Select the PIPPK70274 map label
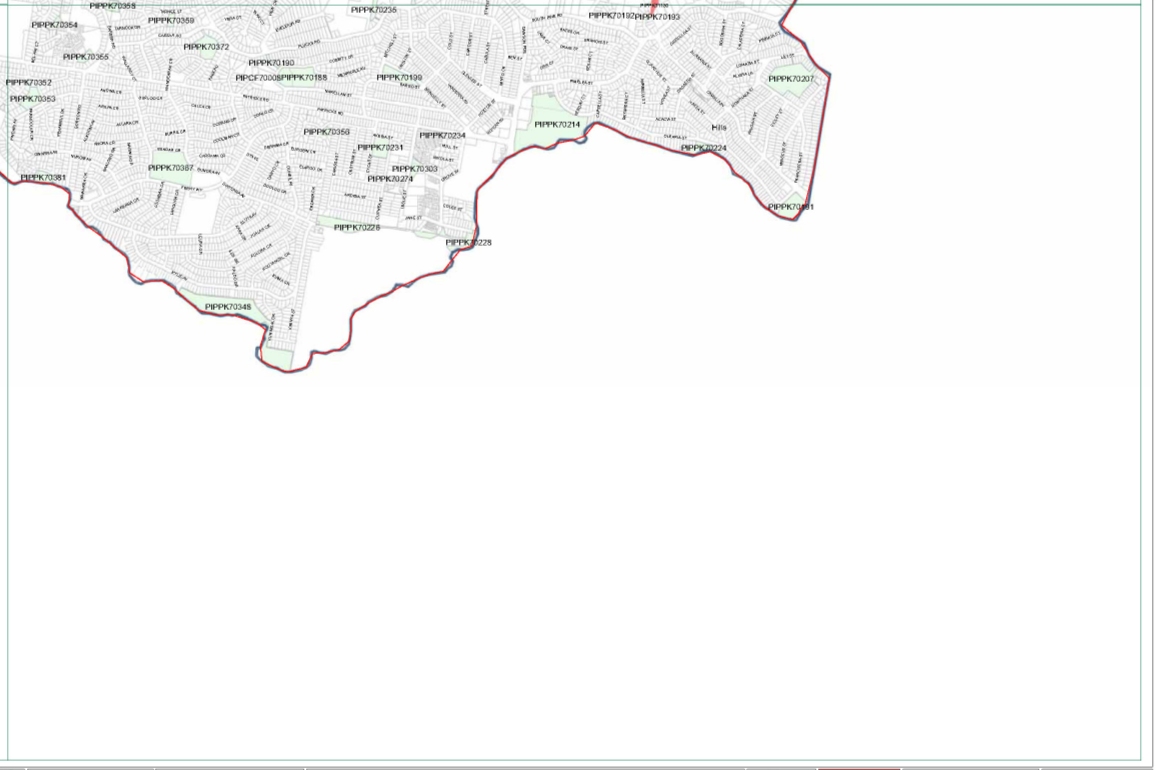The width and height of the screenshot is (1156, 770). click(x=390, y=179)
